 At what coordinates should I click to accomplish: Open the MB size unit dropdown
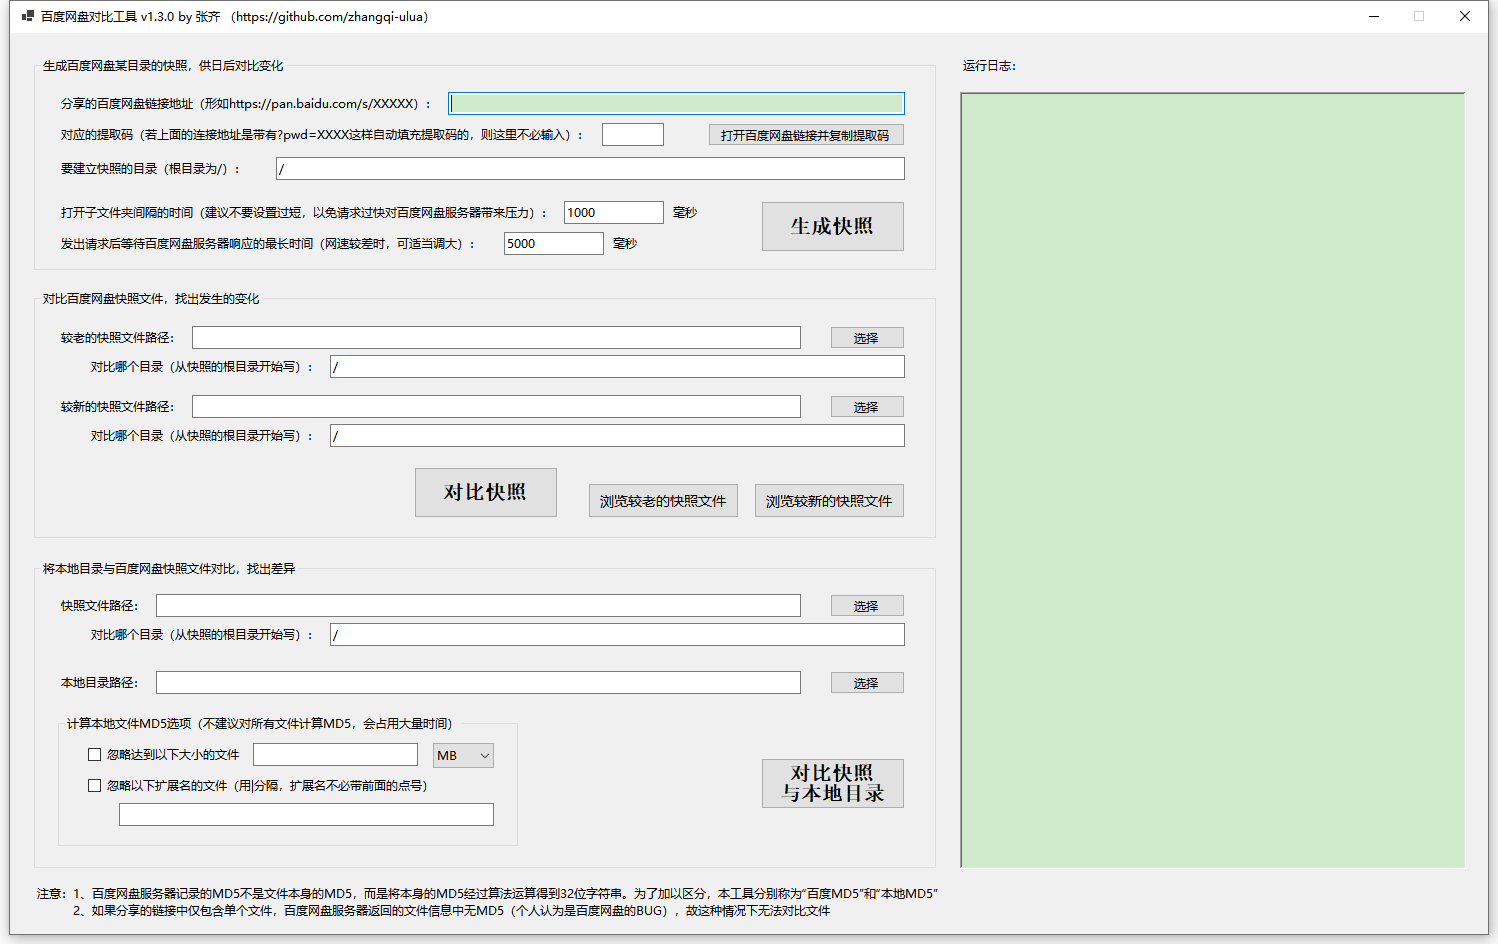point(463,755)
